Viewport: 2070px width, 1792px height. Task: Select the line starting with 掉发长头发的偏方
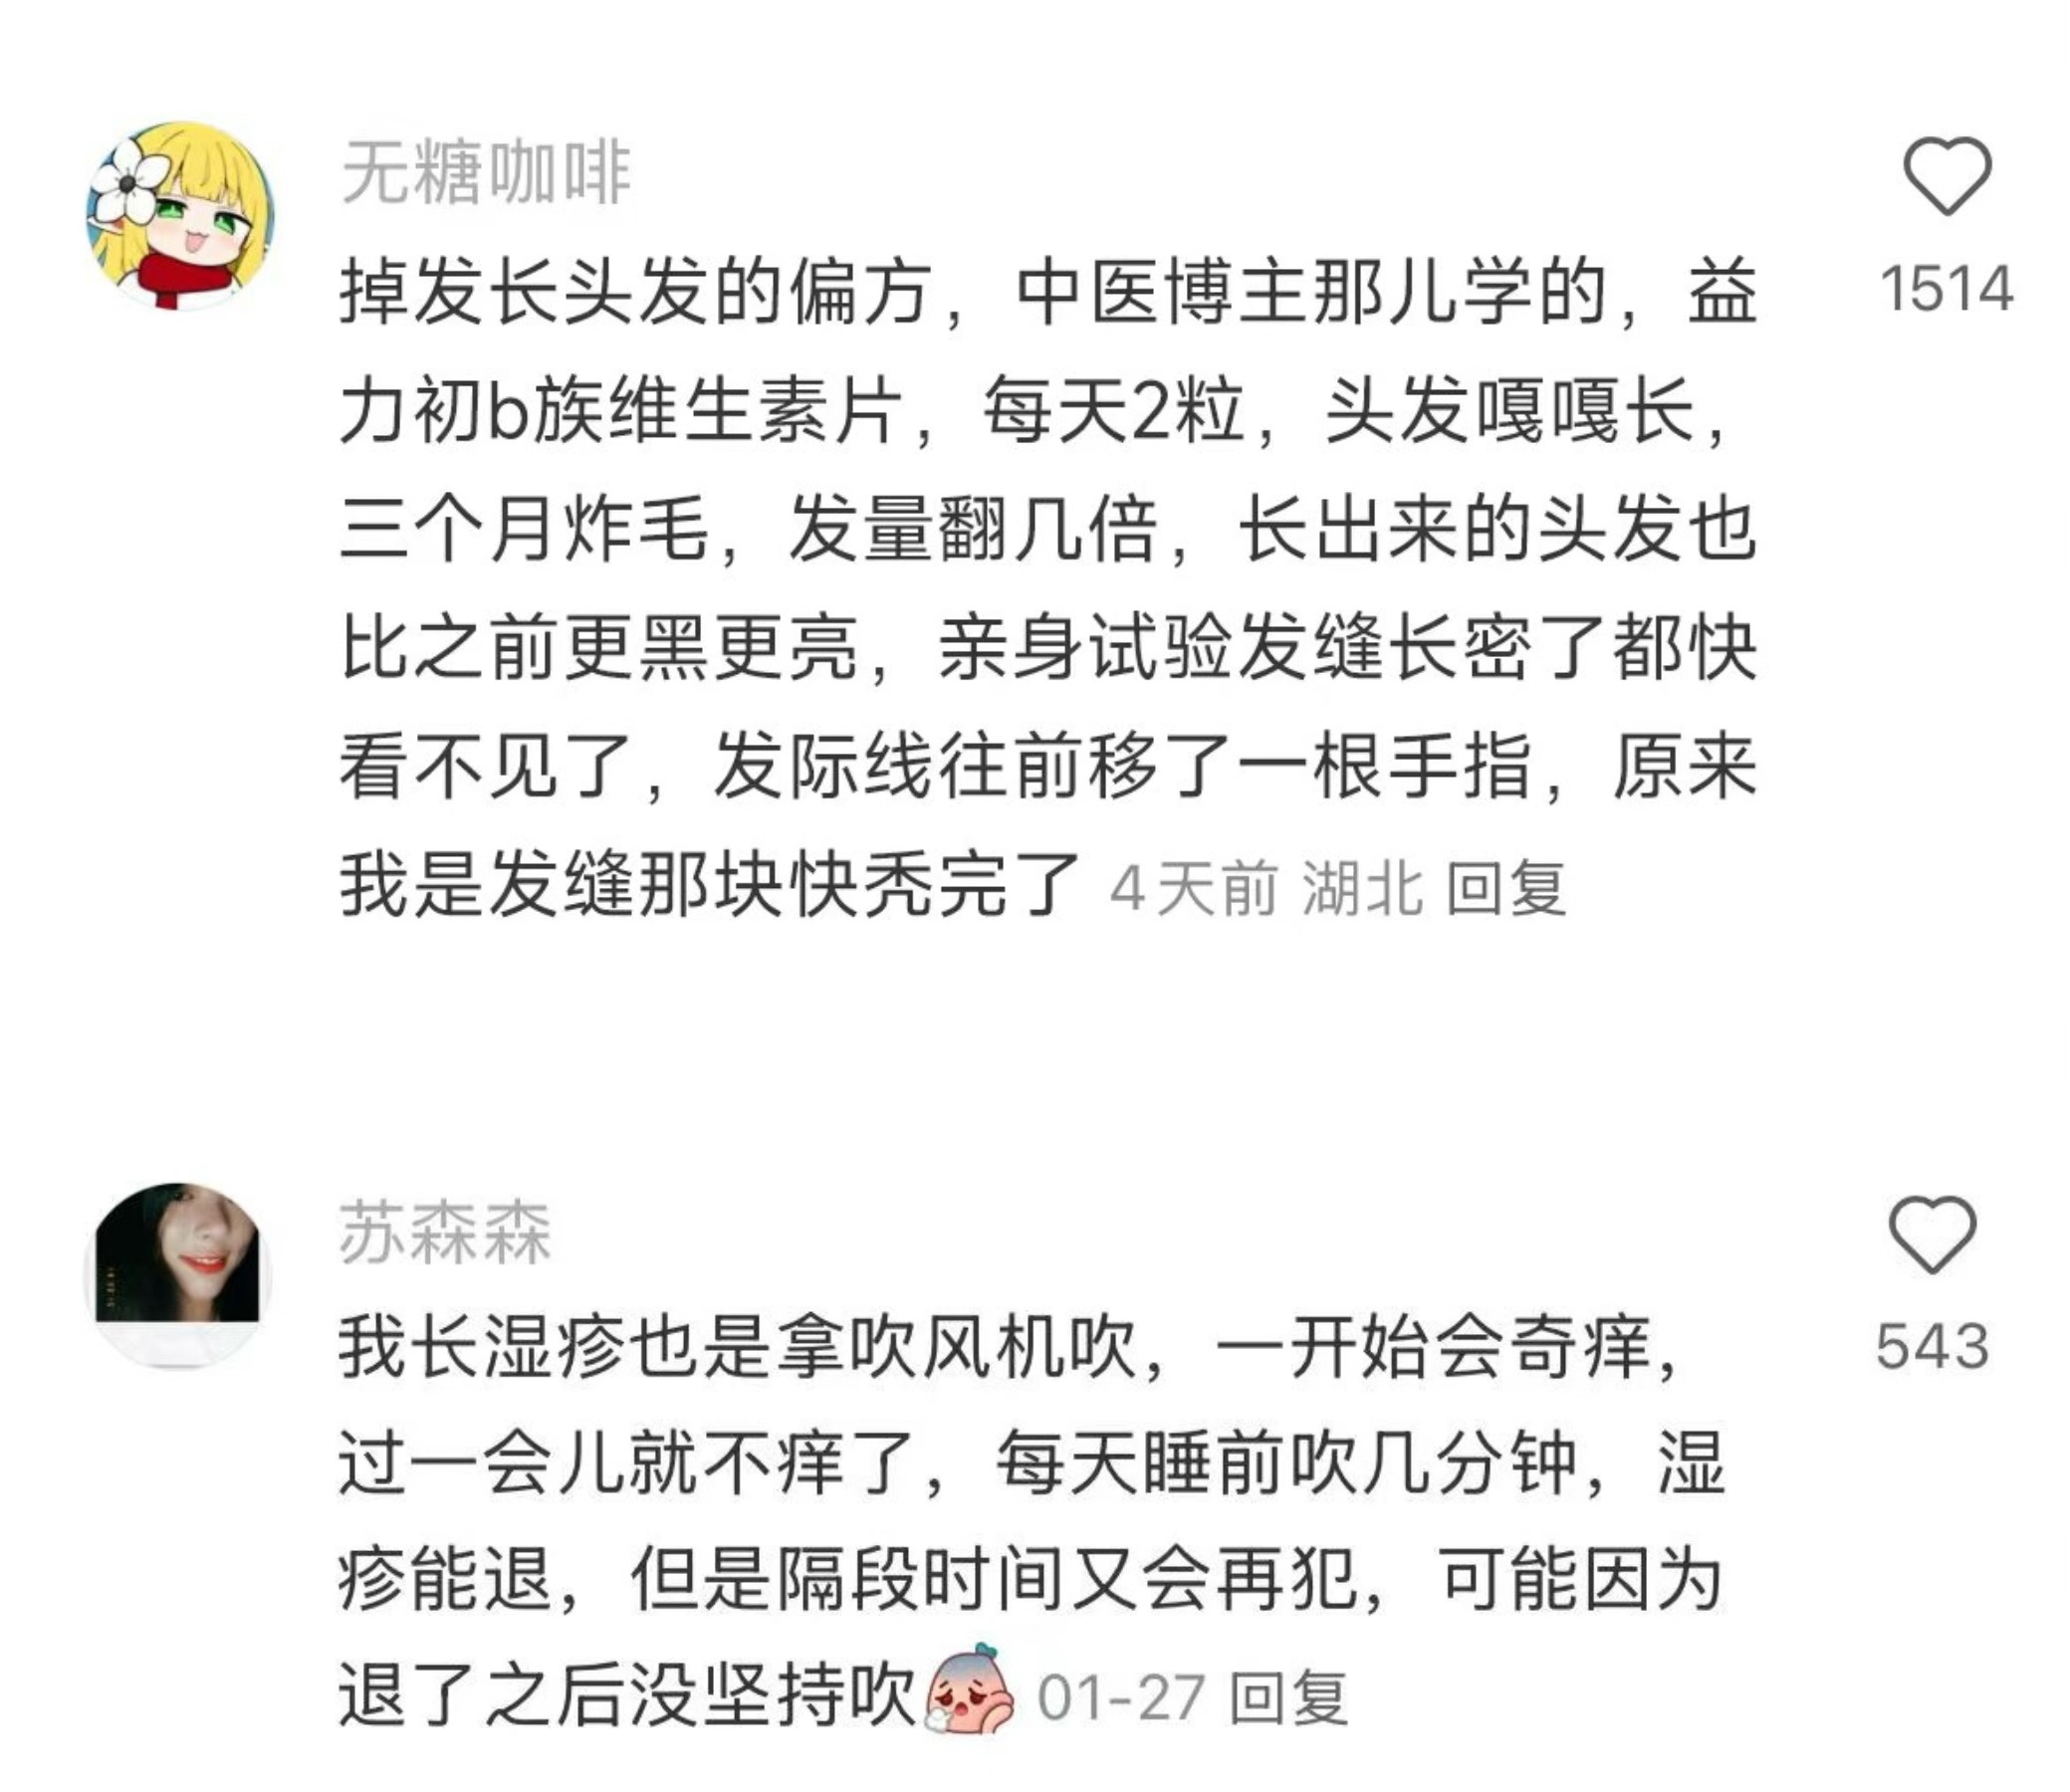(x=1048, y=293)
